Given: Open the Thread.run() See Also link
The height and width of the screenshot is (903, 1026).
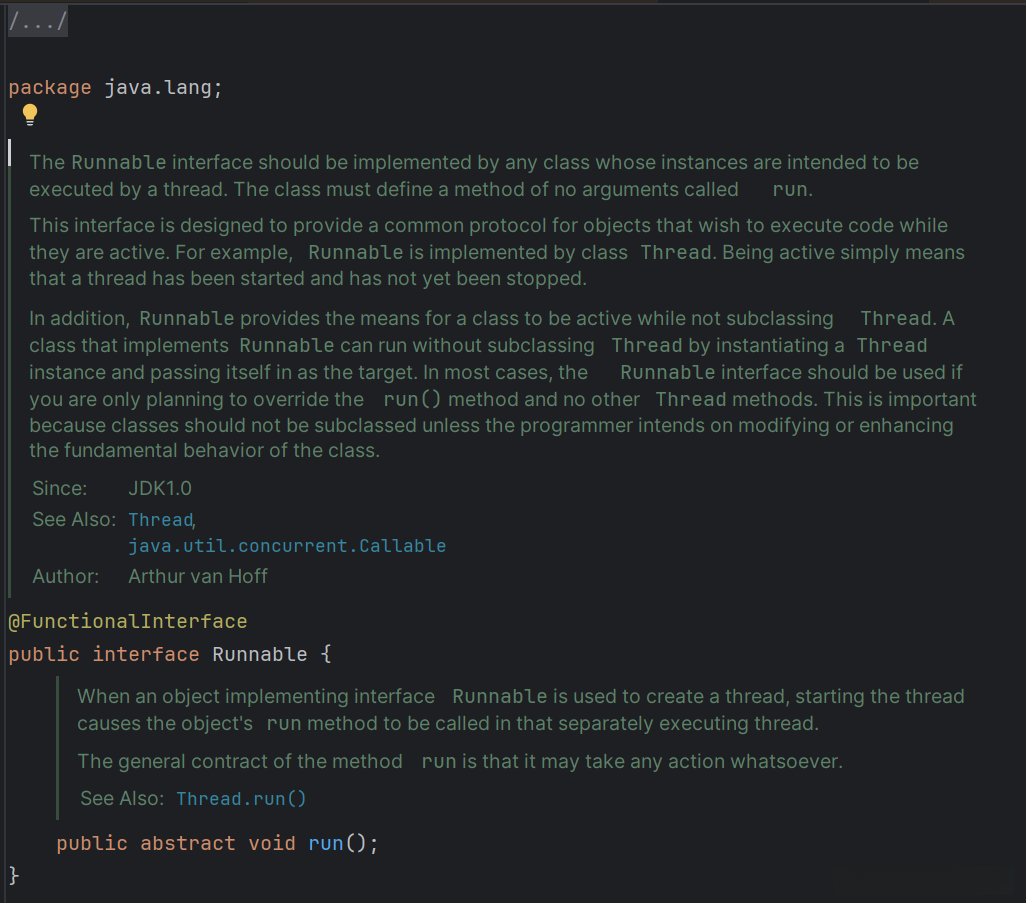Looking at the screenshot, I should [241, 799].
